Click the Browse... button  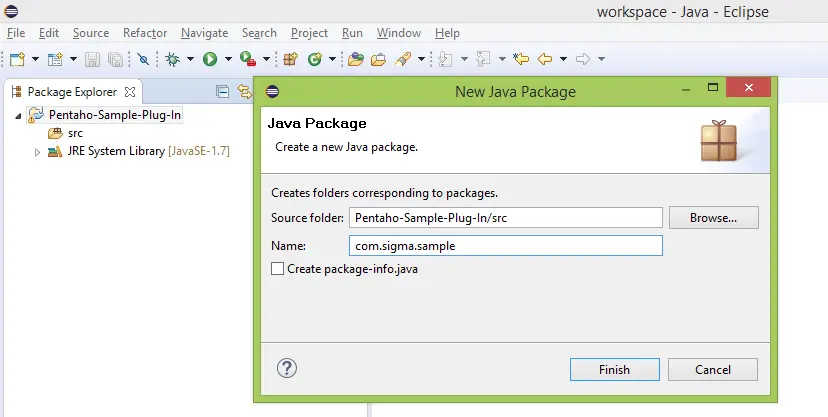point(713,217)
